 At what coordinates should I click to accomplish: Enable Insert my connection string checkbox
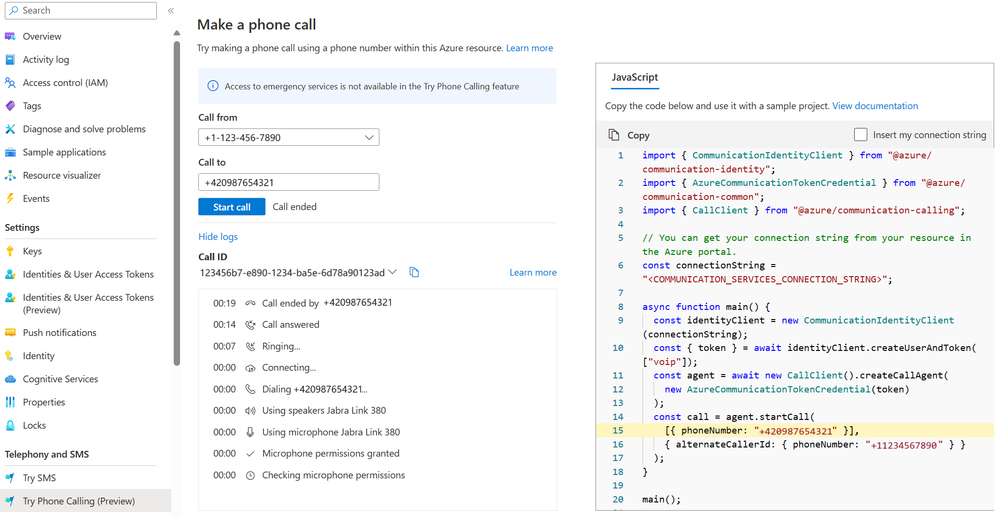pos(860,134)
